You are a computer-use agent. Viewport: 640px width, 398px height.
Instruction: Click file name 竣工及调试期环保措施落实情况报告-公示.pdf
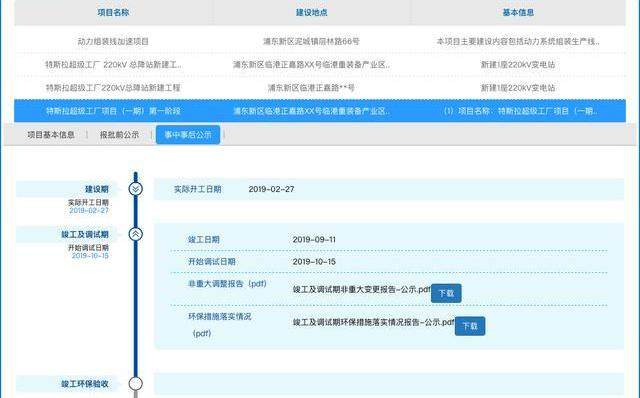[x=373, y=322]
